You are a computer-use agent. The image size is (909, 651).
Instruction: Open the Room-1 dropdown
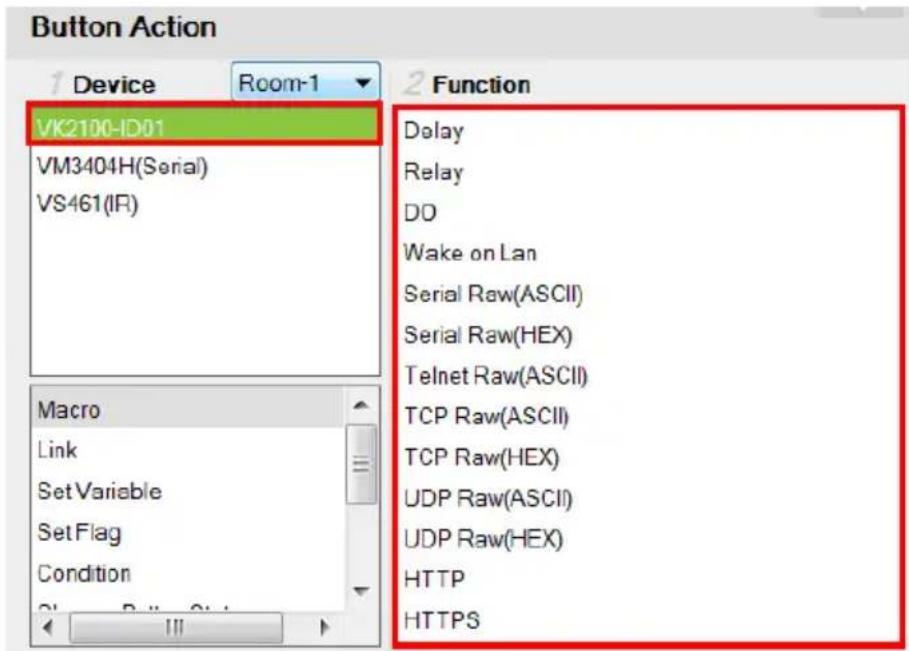(x=306, y=83)
